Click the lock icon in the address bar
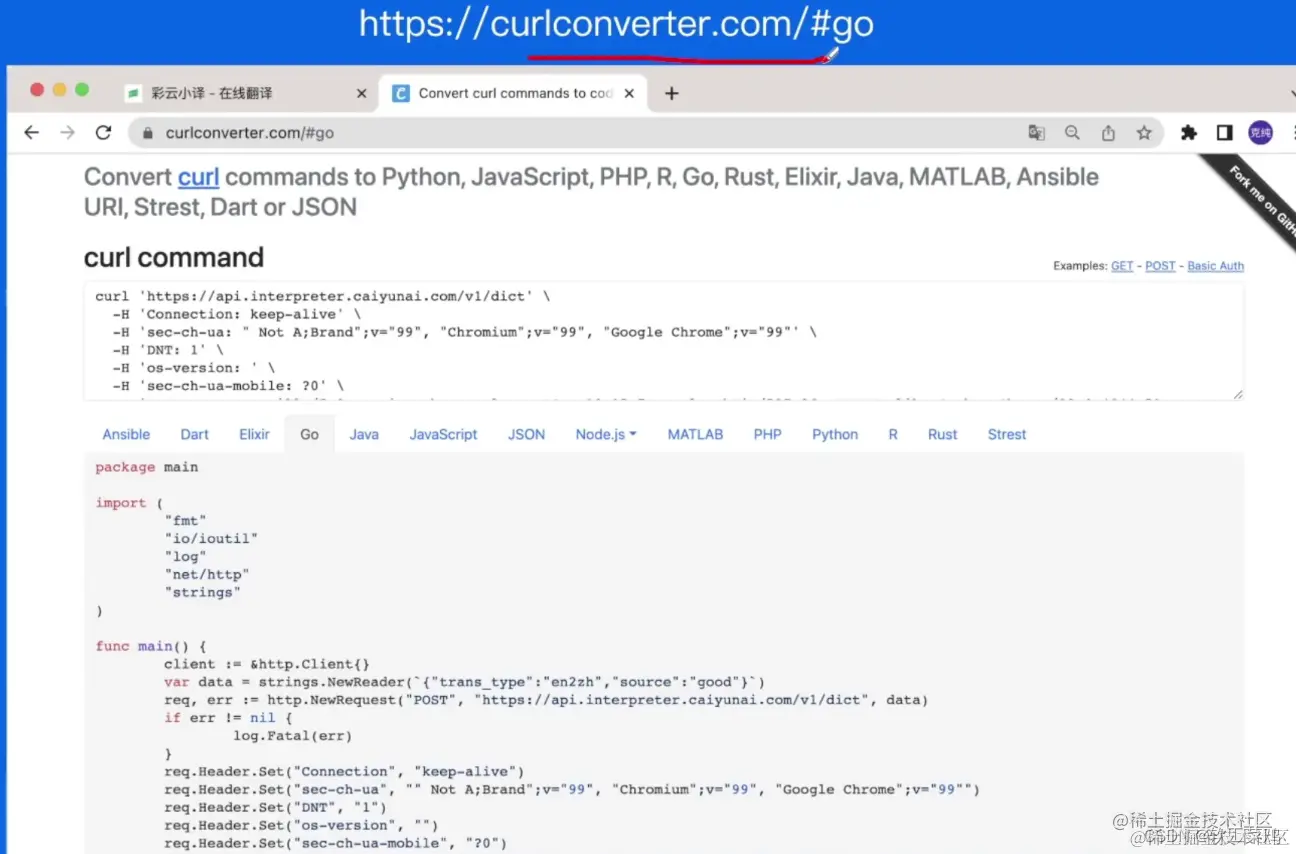This screenshot has height=854, width=1296. 148,133
